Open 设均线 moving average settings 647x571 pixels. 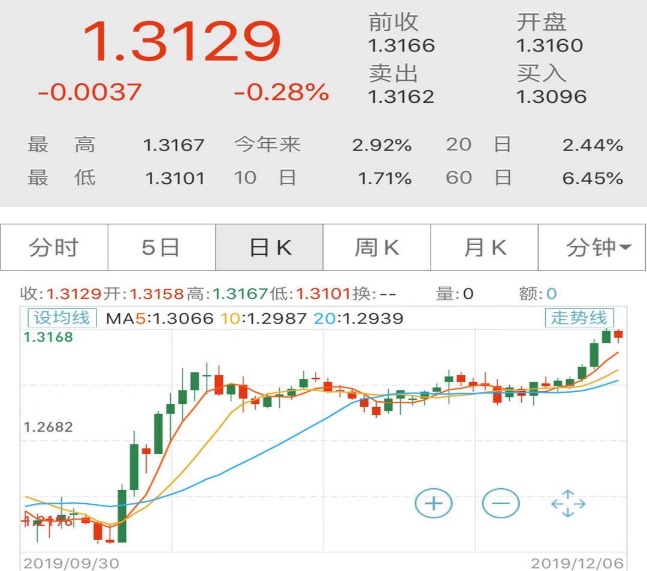[62, 318]
